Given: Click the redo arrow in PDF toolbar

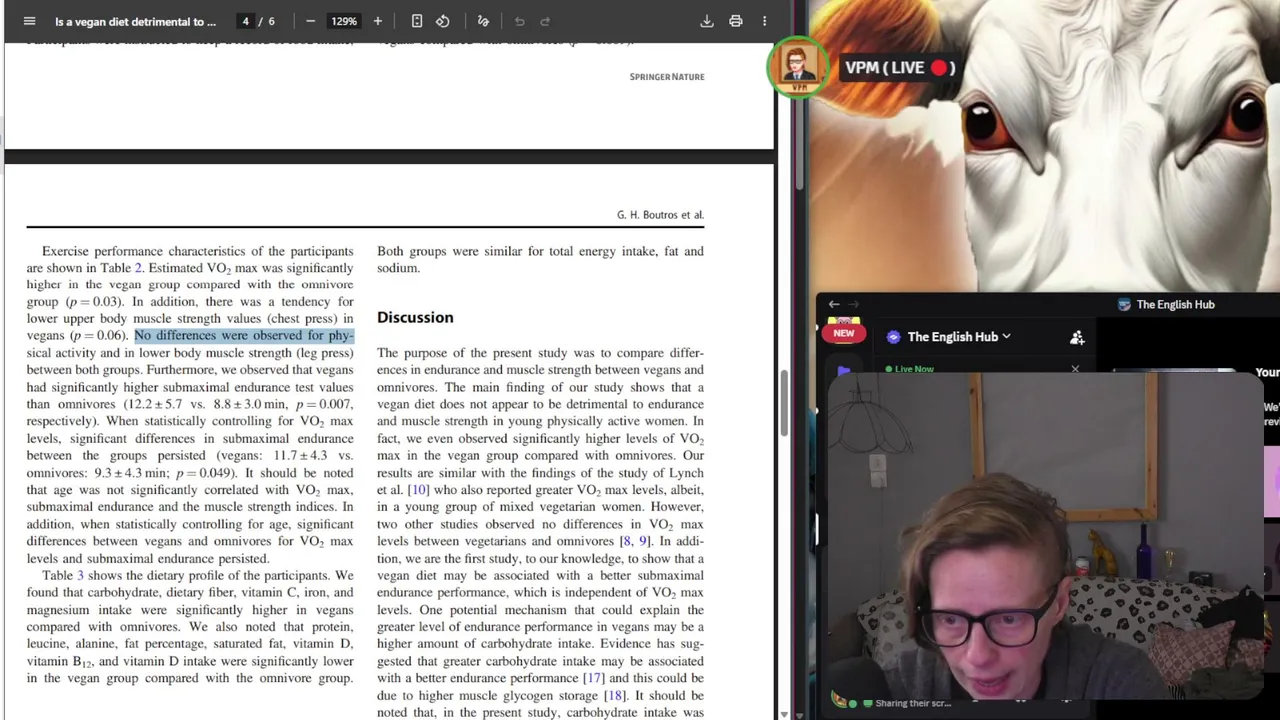Looking at the screenshot, I should pyautogui.click(x=545, y=21).
